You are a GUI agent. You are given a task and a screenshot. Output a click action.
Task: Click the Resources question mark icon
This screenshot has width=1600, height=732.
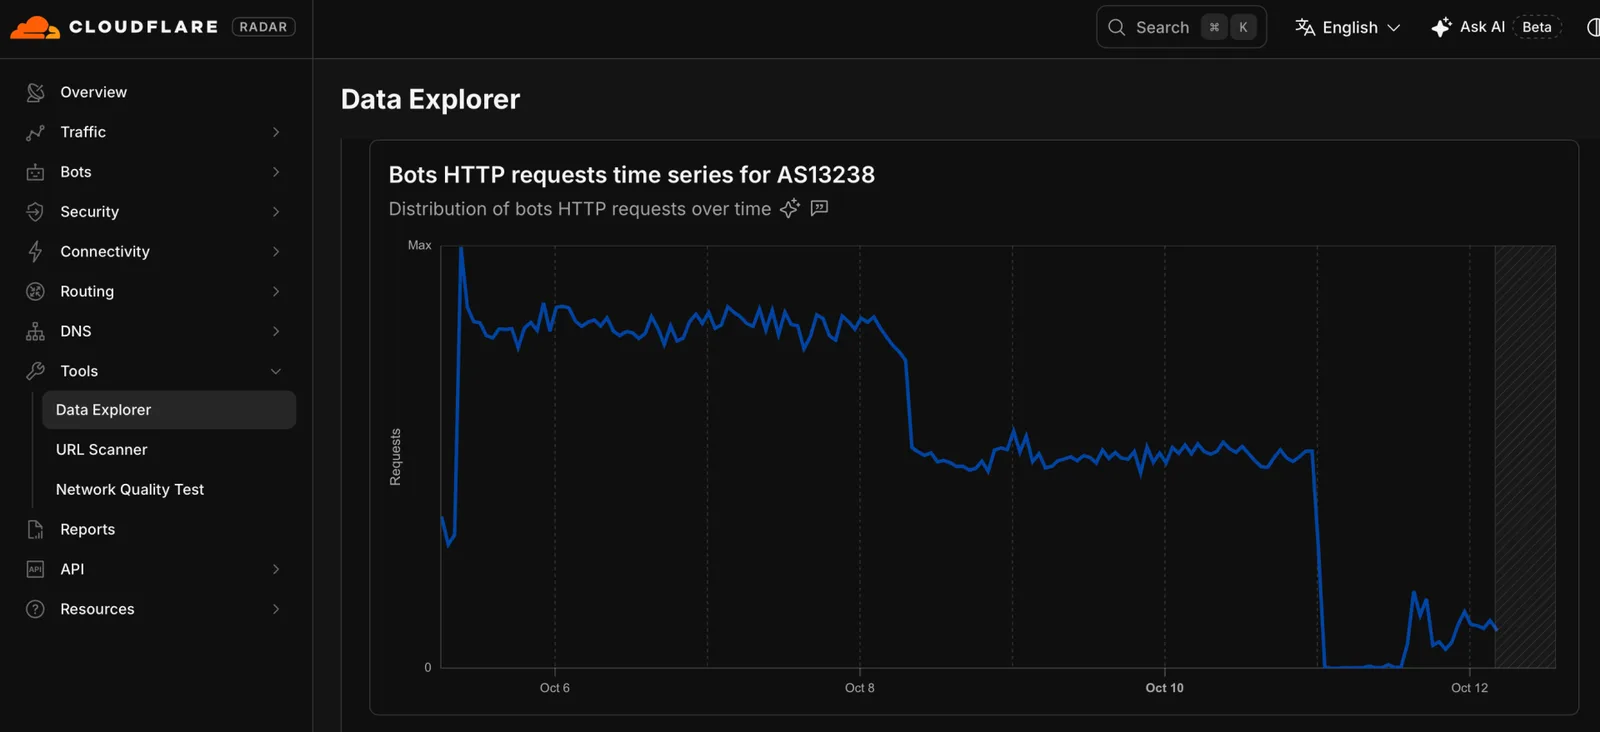[35, 609]
